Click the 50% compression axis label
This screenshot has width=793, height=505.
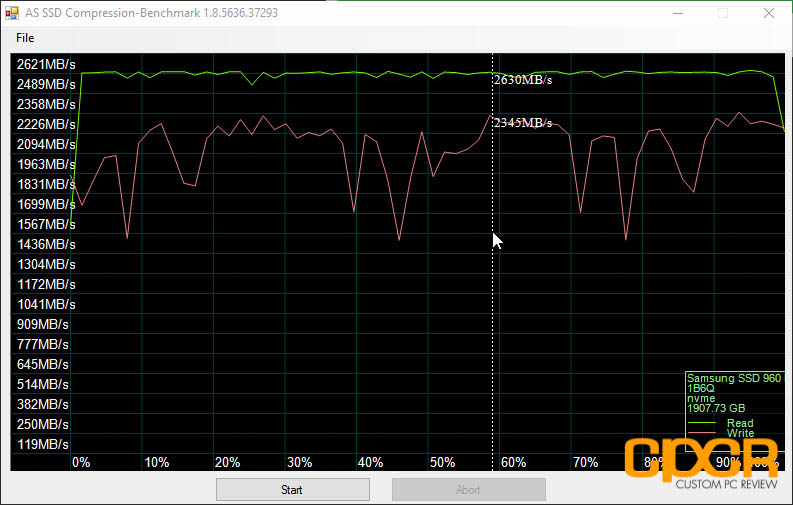[x=443, y=462]
